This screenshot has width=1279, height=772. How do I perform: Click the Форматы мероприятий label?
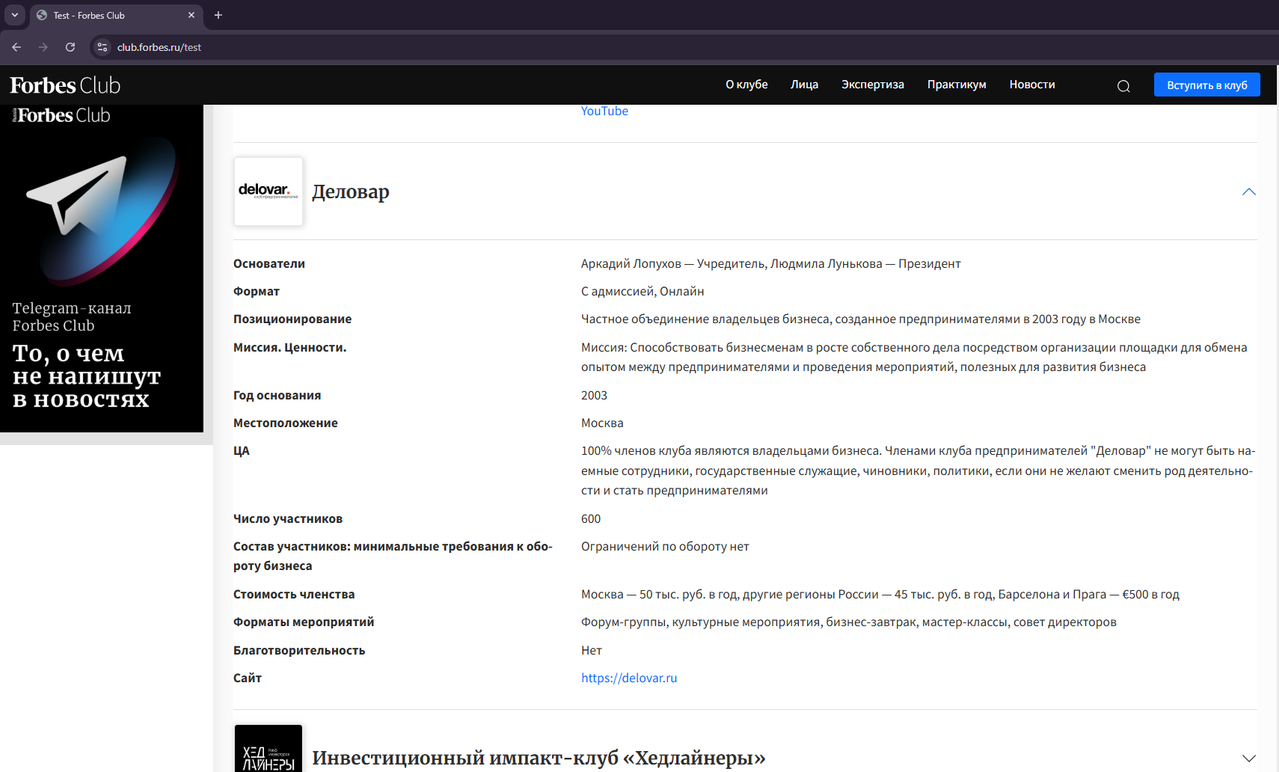(304, 623)
